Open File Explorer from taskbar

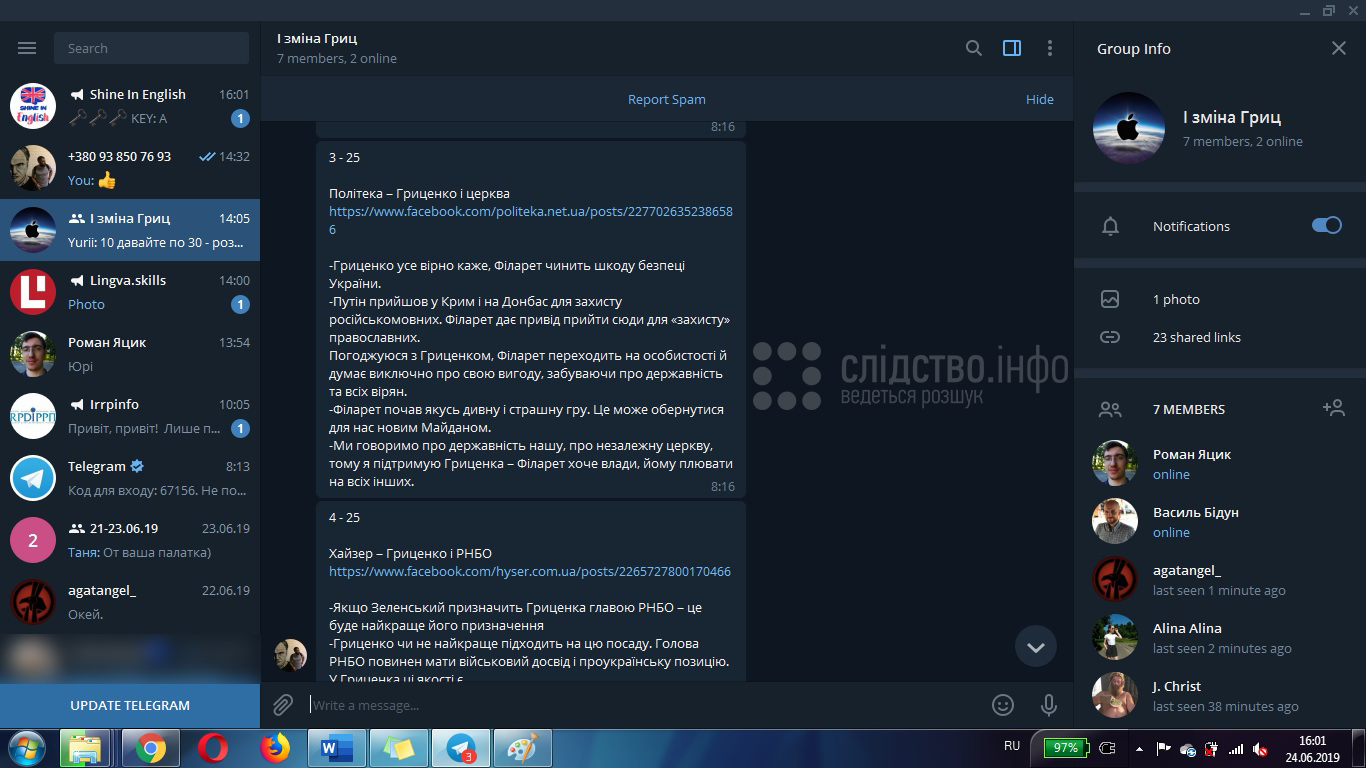pos(85,748)
